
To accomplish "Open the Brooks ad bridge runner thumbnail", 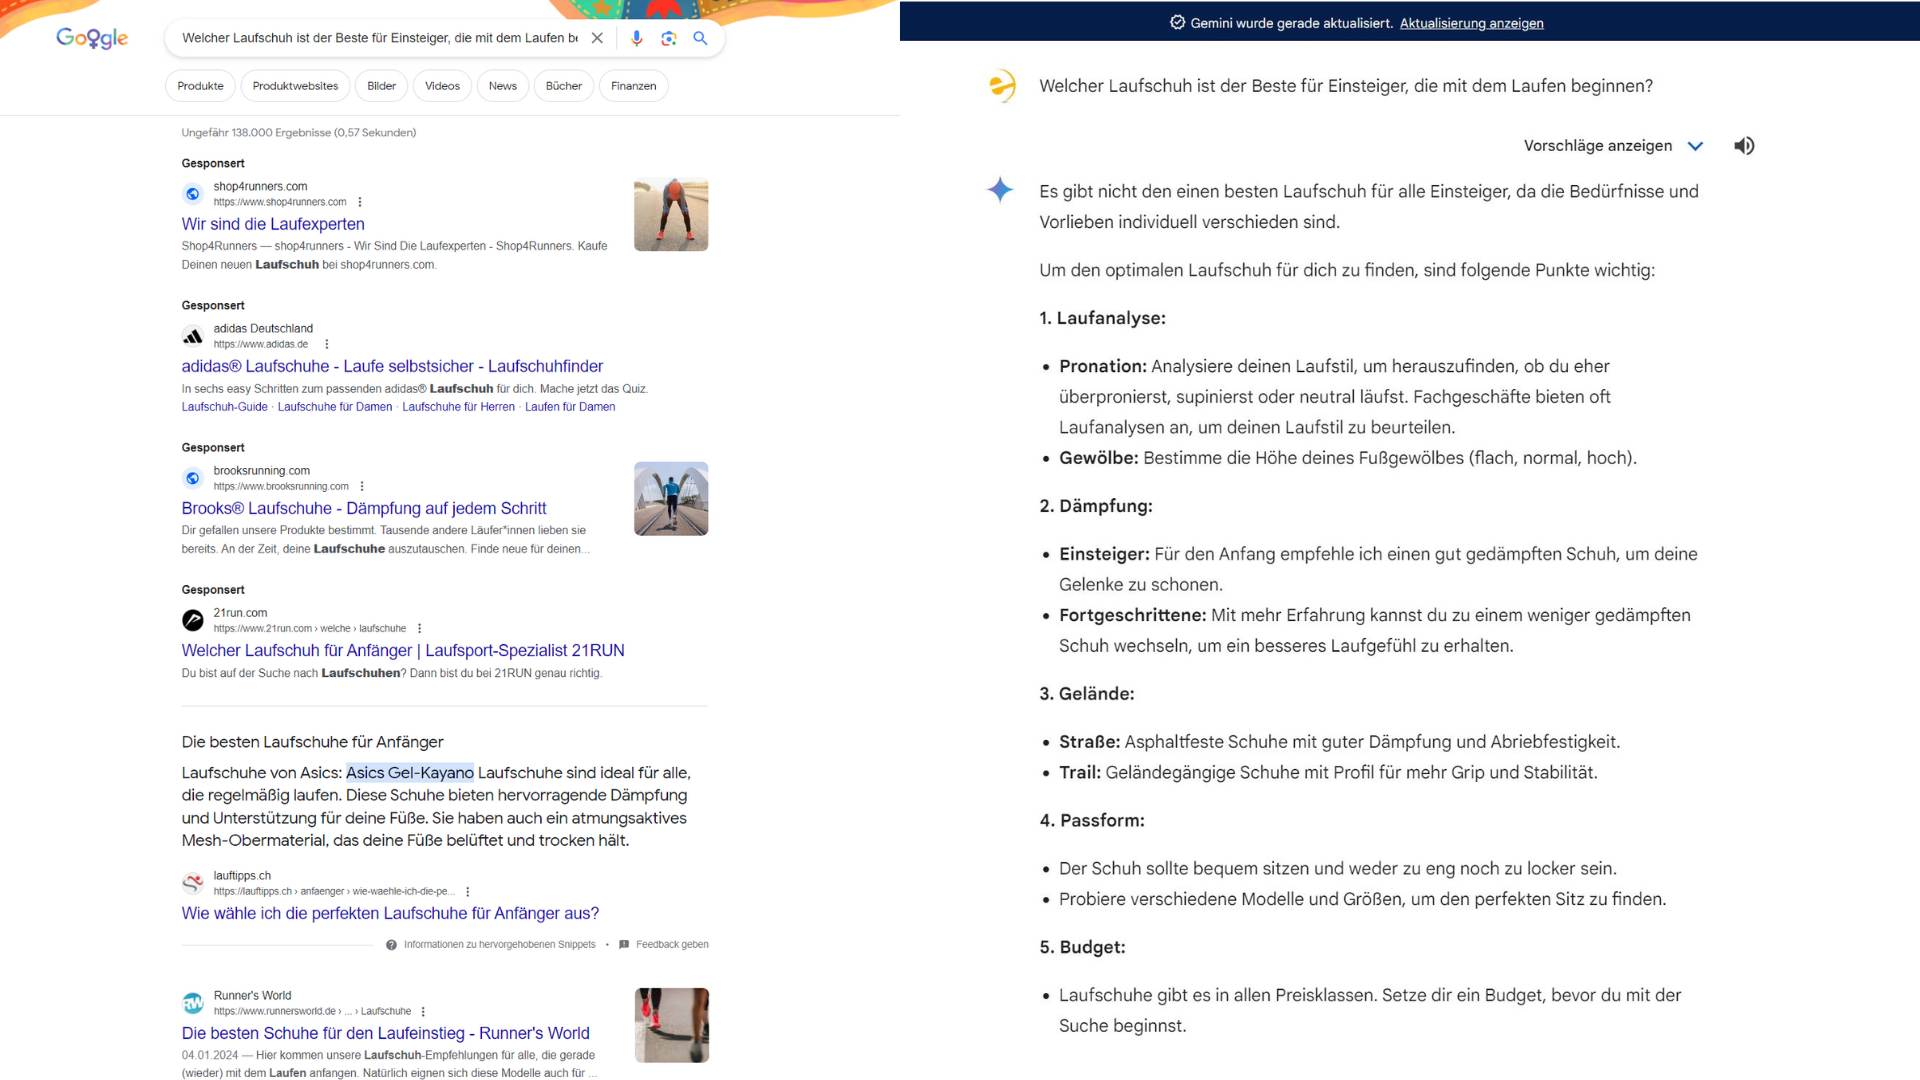I will click(x=671, y=499).
